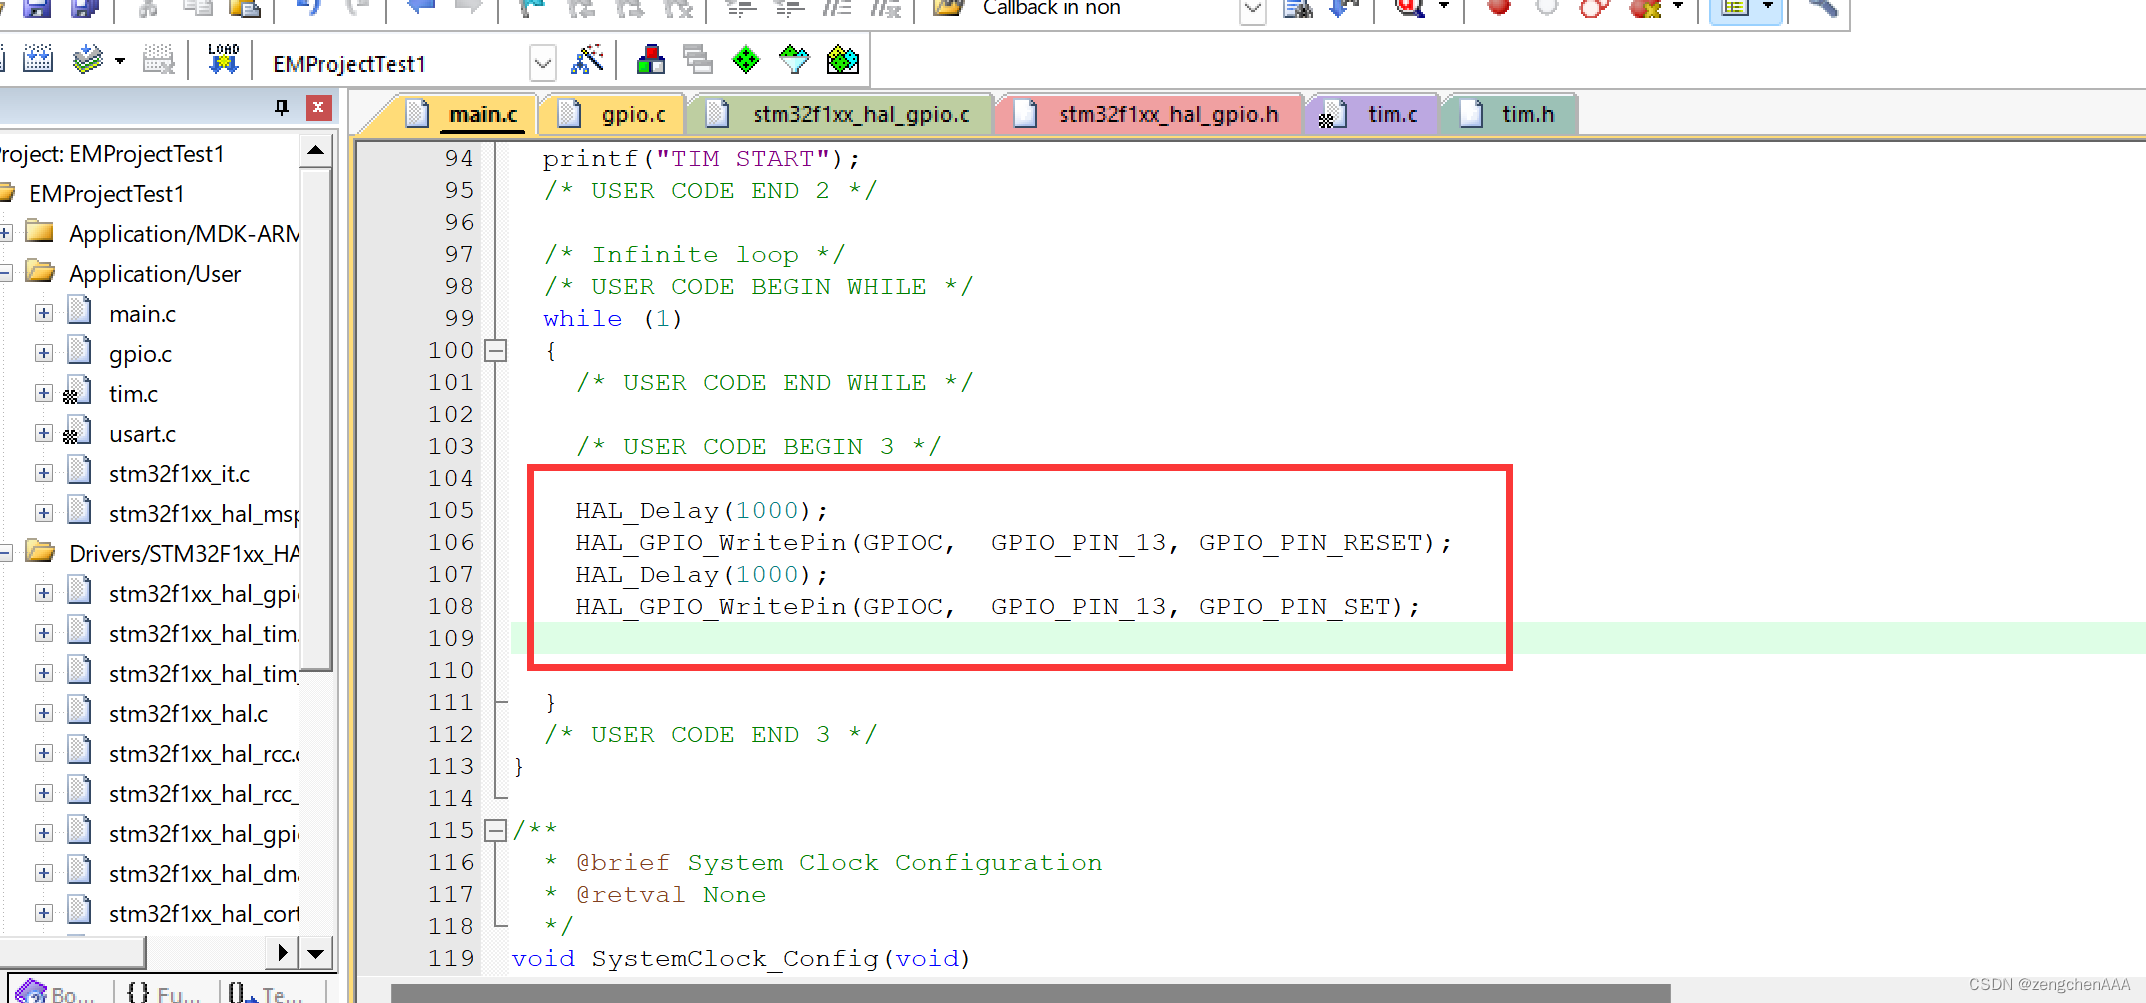Open the stm32f1xx_hal_gpio.h tab
Screen dimensions: 2146x1003
click(1150, 114)
